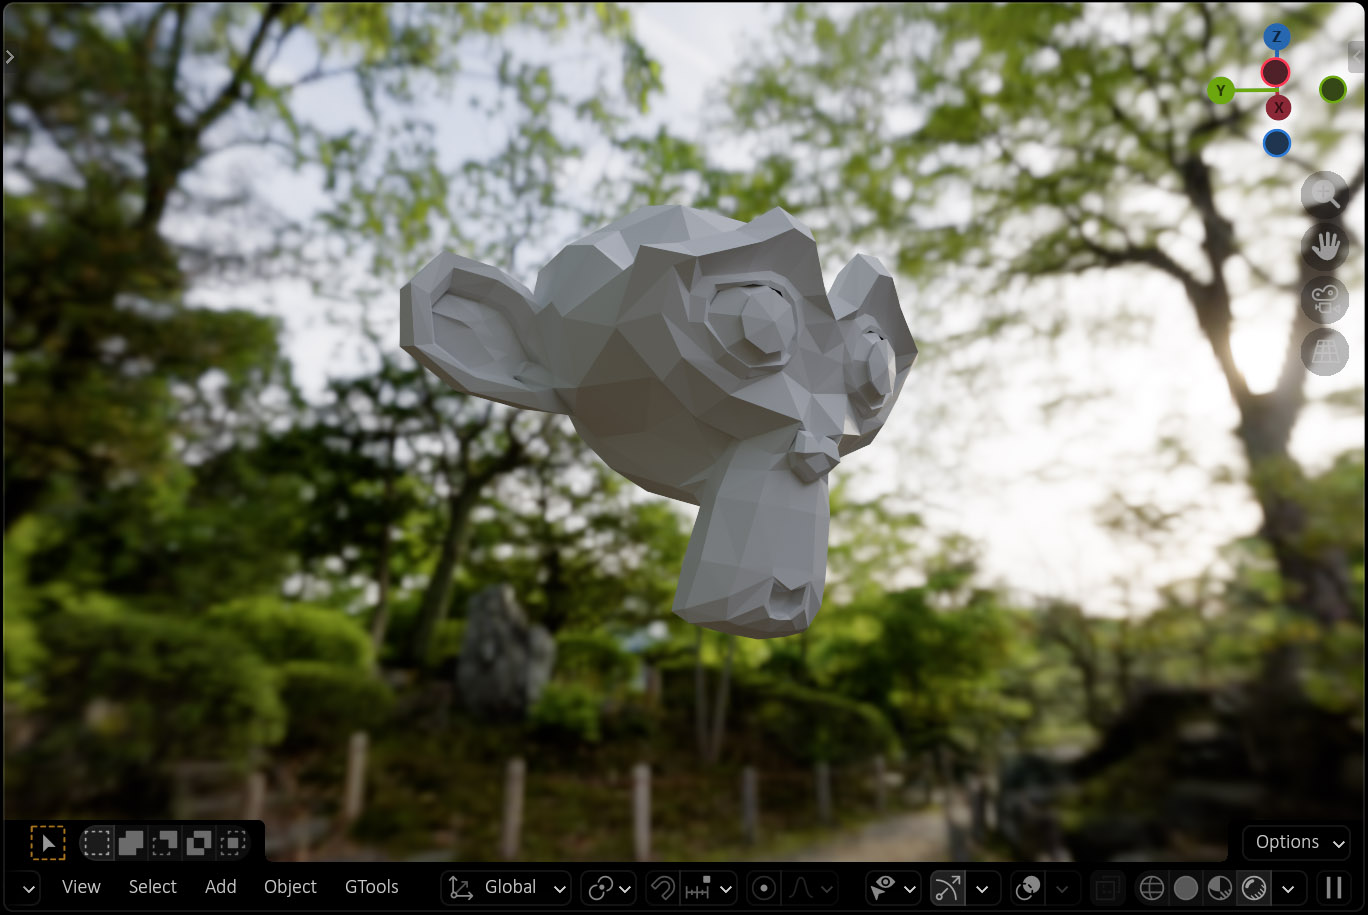Expand the toolbar with the left-edge arrow

pyautogui.click(x=9, y=58)
